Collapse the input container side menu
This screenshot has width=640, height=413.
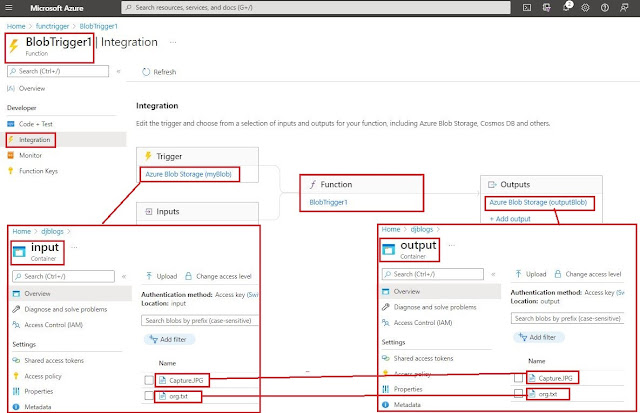[x=124, y=276]
